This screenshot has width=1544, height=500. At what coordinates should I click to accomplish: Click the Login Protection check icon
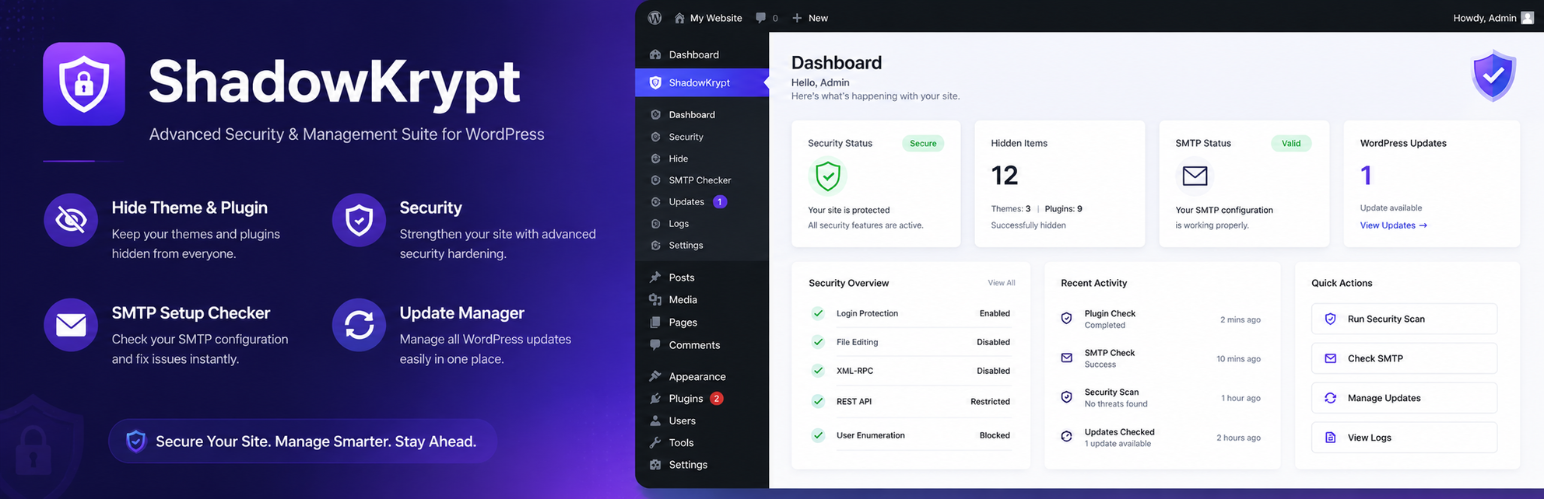pyautogui.click(x=818, y=314)
